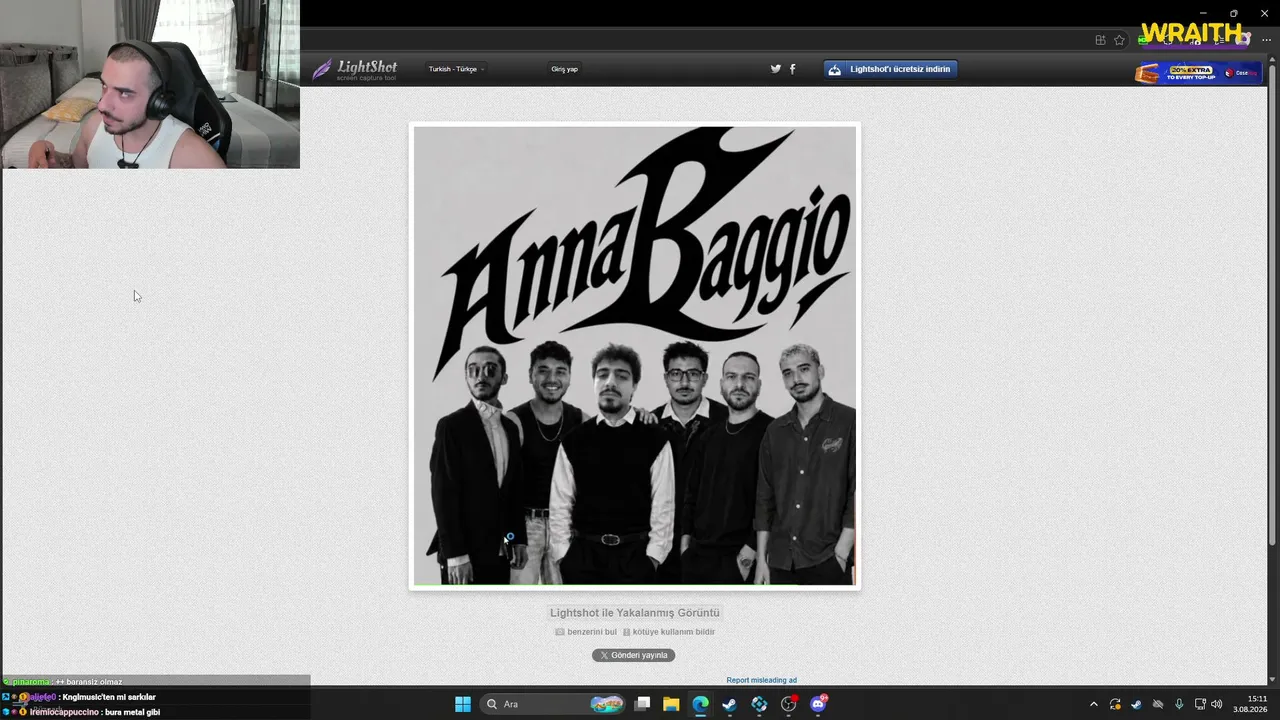Viewport: 1280px width, 720px height.
Task: Click the sync update tray icon
Action: [1115, 704]
